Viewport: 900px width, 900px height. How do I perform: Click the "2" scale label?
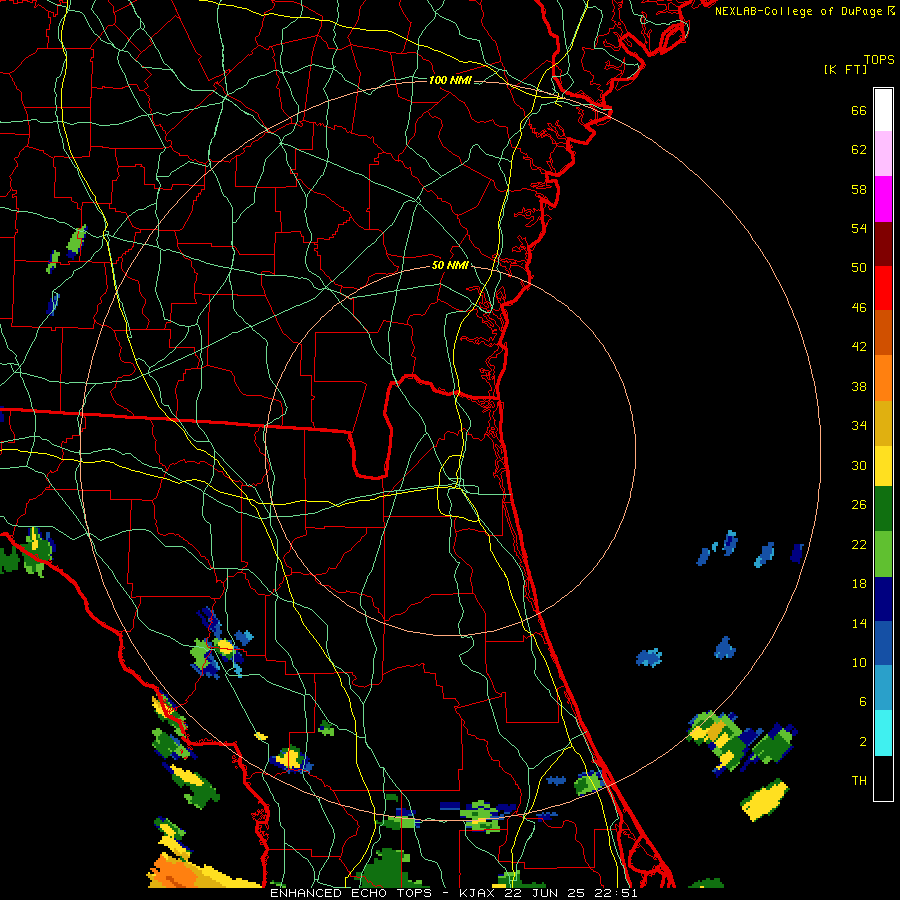coord(863,742)
